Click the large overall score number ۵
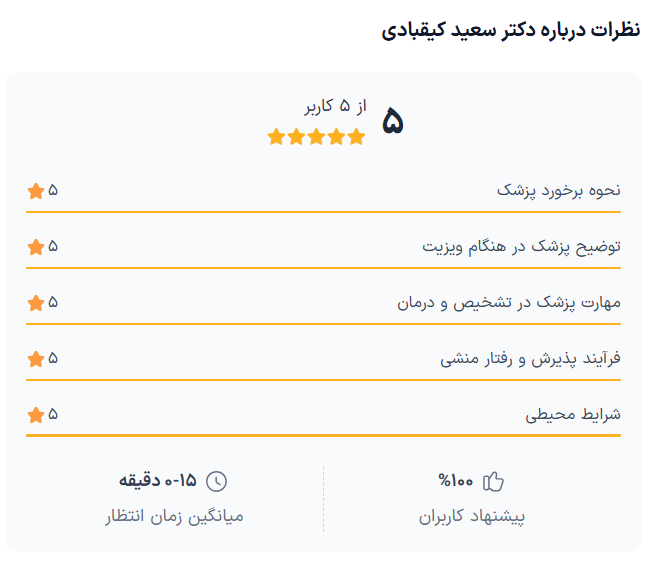 tap(393, 122)
